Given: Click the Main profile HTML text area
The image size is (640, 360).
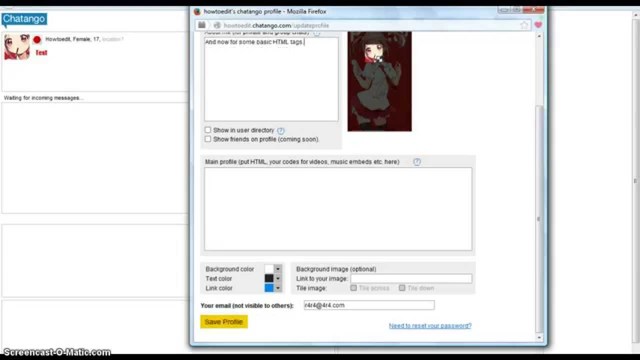Looking at the screenshot, I should 338,209.
